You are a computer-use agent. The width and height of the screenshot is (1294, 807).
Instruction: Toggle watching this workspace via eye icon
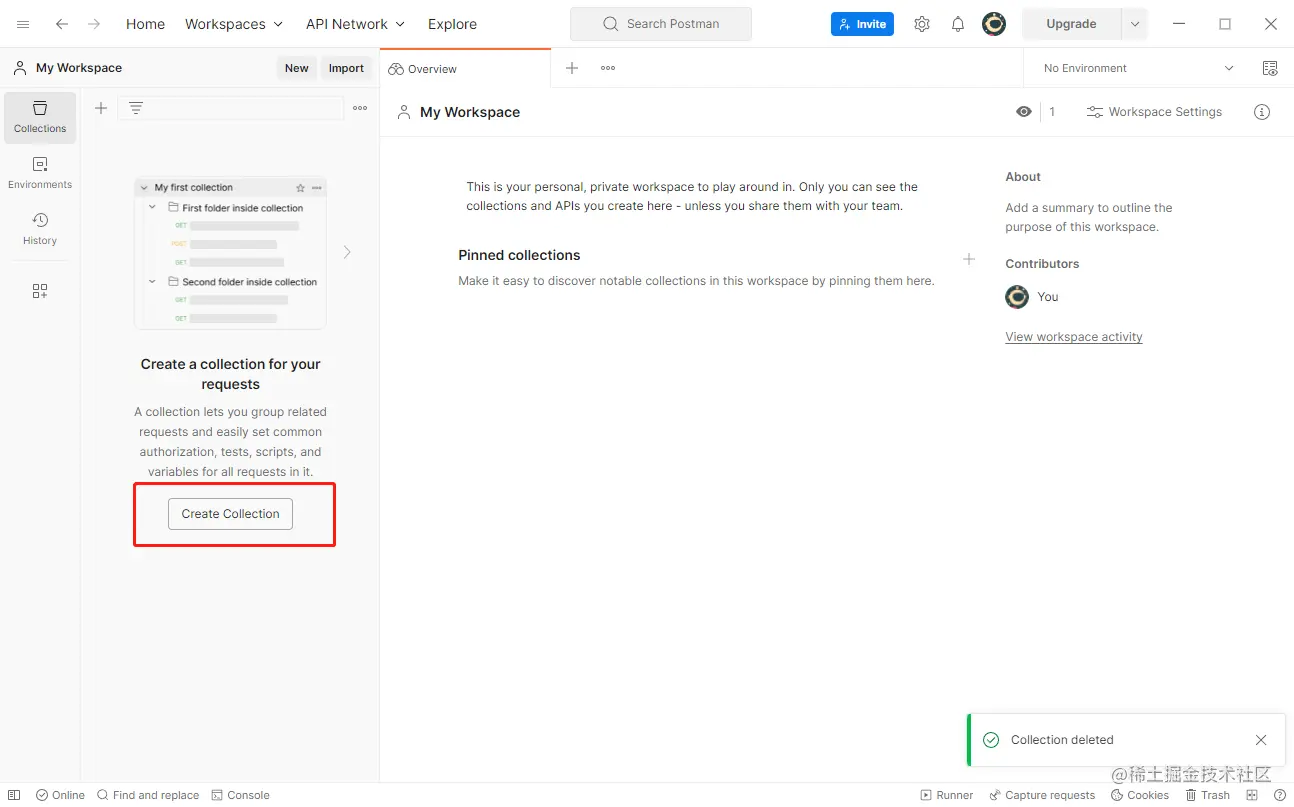point(1023,111)
